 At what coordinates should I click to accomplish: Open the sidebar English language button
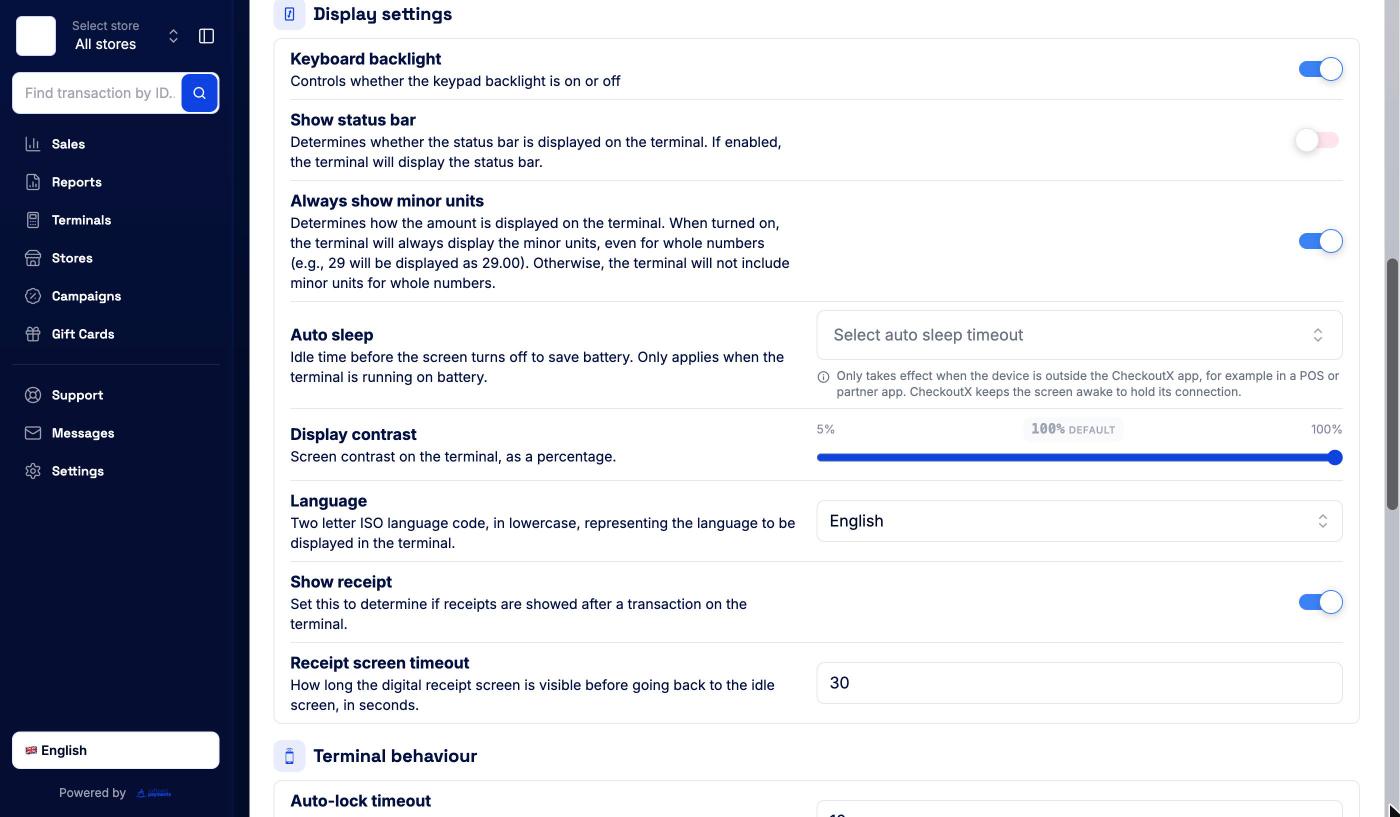116,751
